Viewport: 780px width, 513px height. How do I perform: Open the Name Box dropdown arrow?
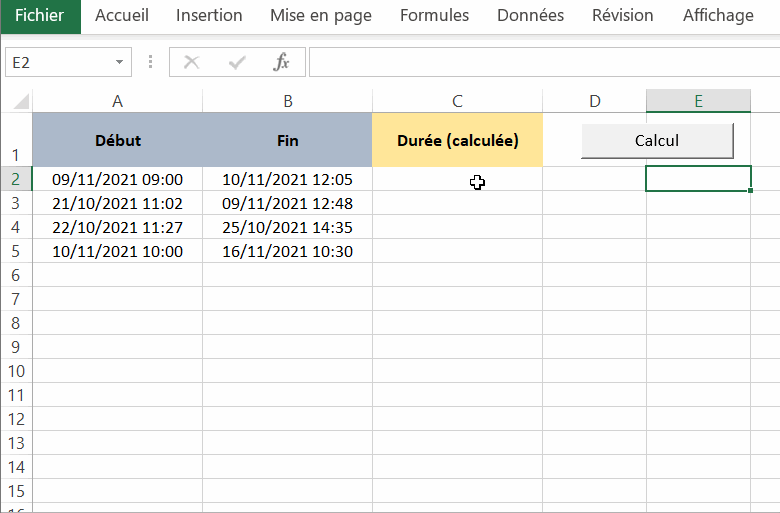pyautogui.click(x=120, y=62)
